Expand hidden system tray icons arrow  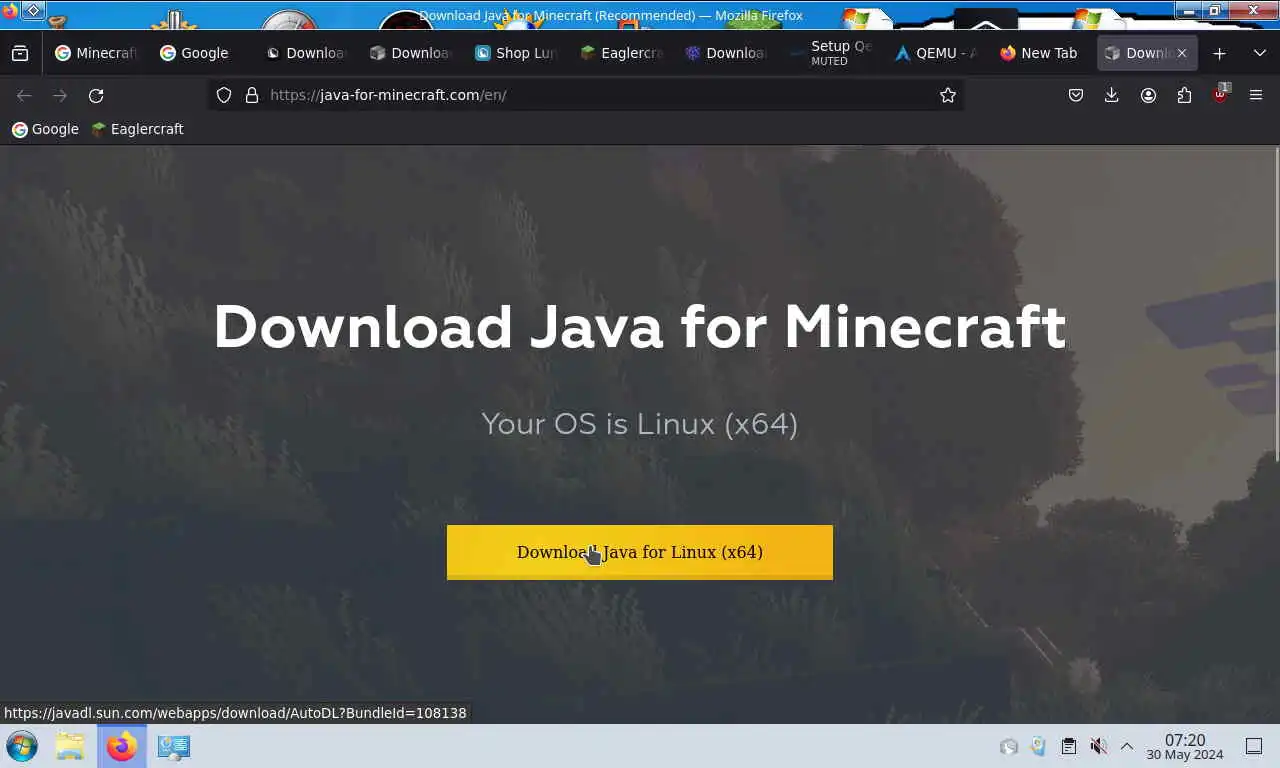tap(1126, 746)
